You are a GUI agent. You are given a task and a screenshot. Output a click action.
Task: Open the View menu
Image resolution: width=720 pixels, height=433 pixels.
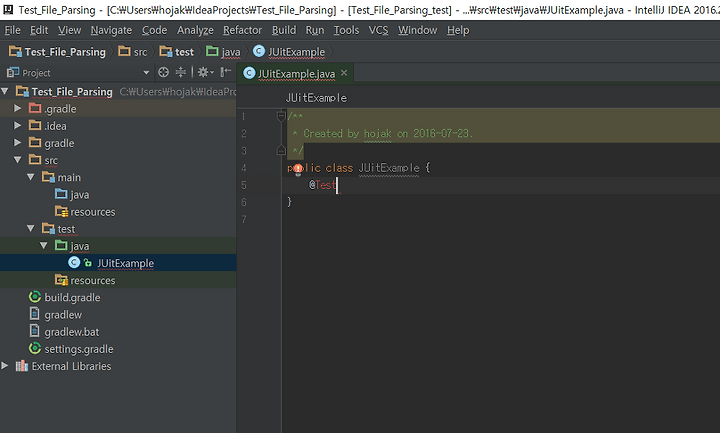tap(69, 30)
